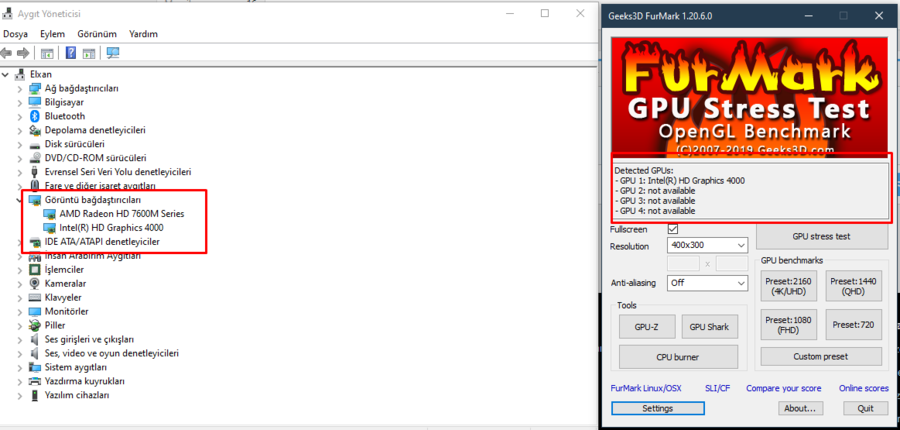900x430 pixels.
Task: Select the Görüntü bağdaştırıcıları display icon
Action: [x=36, y=200]
